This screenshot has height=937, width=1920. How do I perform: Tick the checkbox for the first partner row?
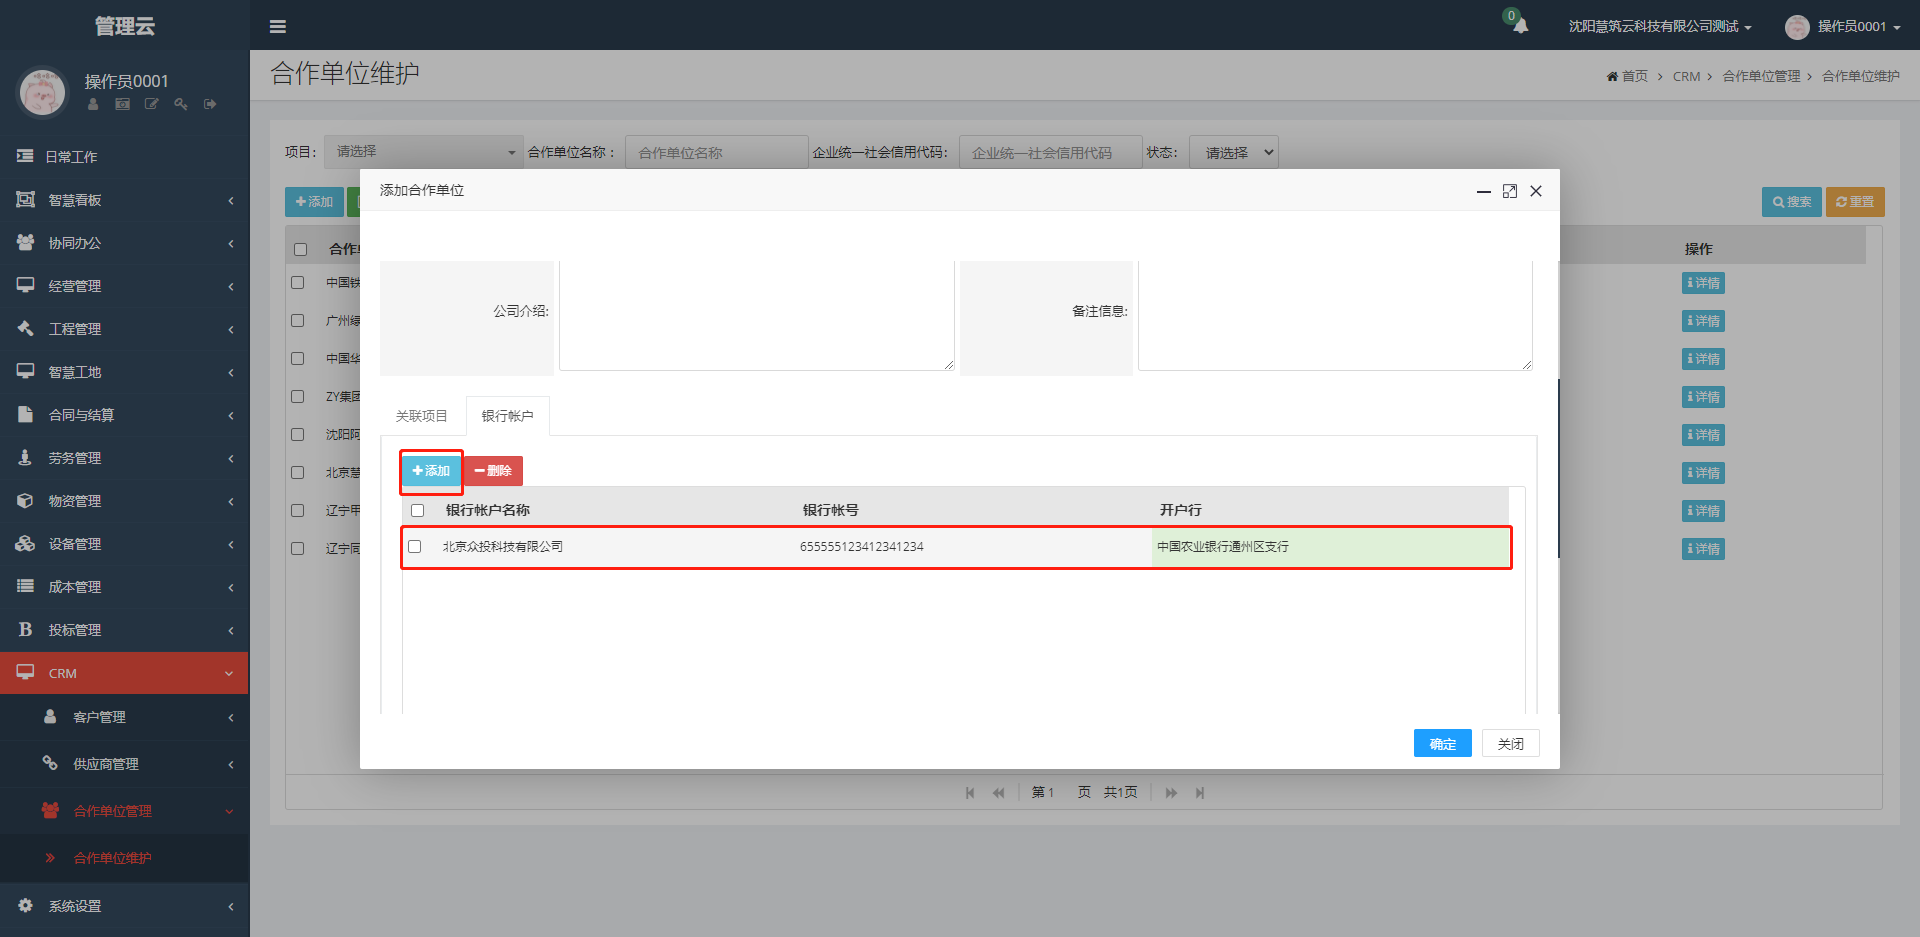(298, 283)
